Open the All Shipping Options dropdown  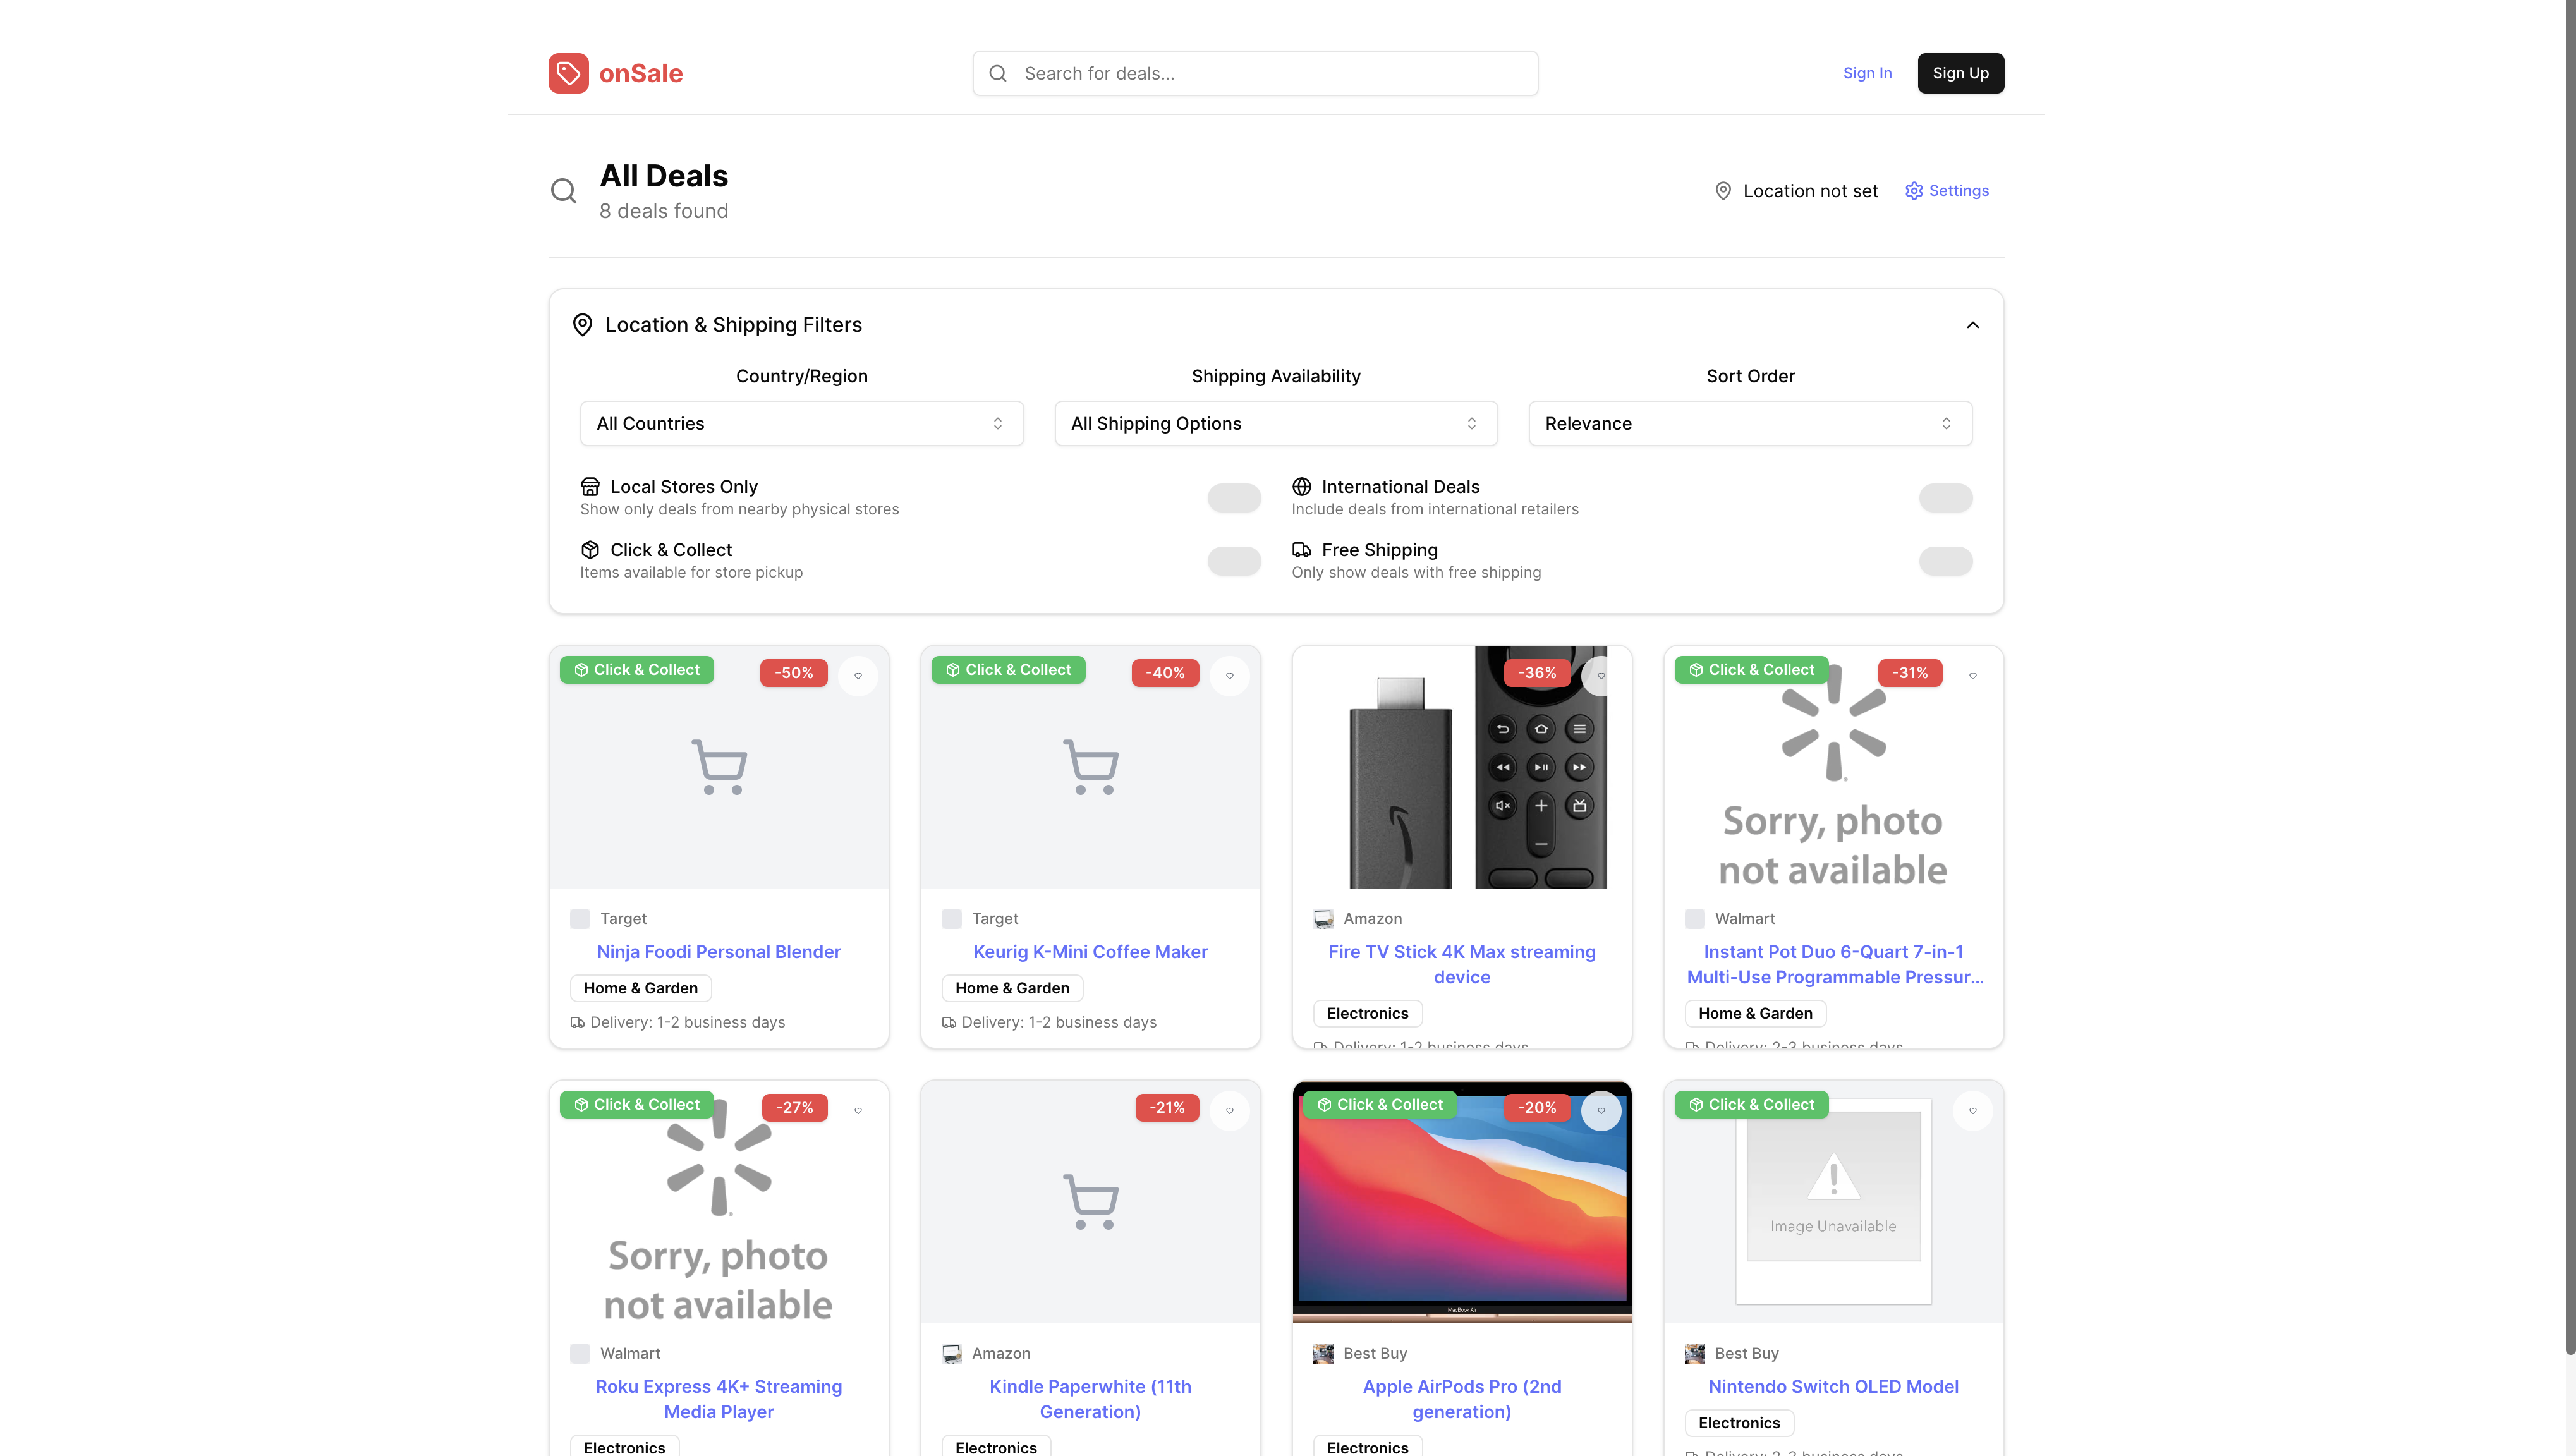pyautogui.click(x=1276, y=424)
